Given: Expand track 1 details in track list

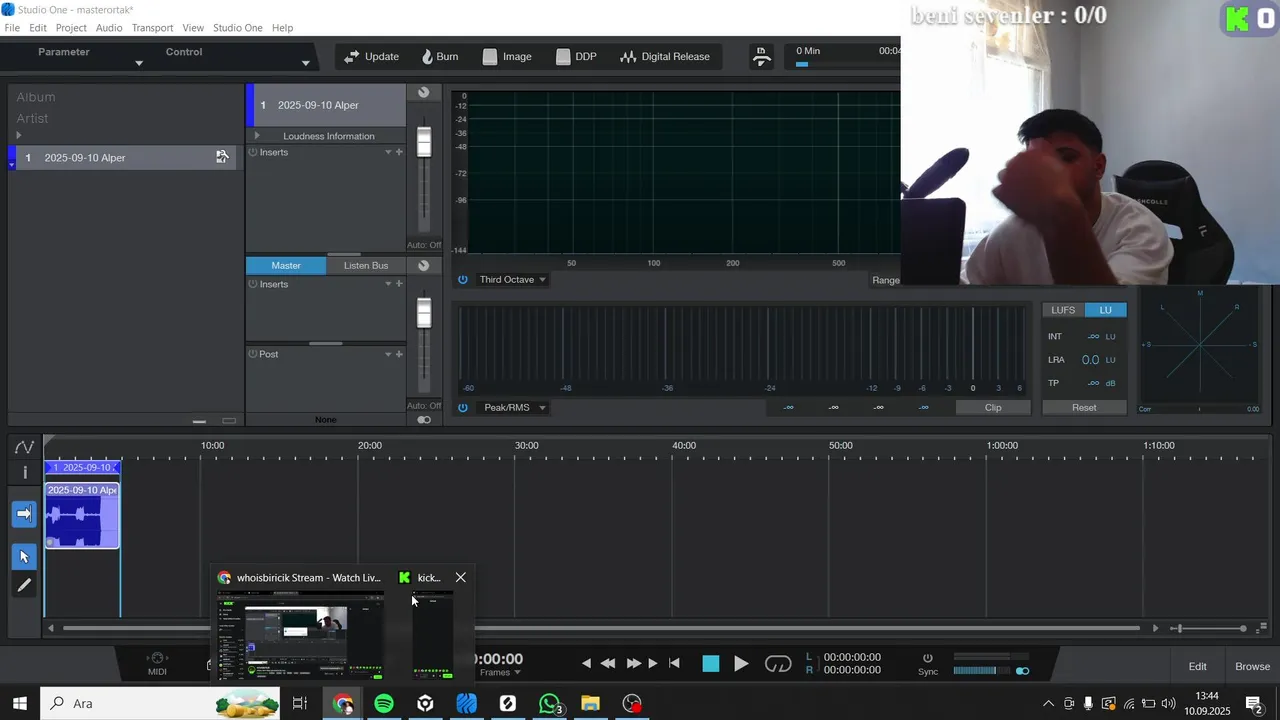Looking at the screenshot, I should pos(12,165).
